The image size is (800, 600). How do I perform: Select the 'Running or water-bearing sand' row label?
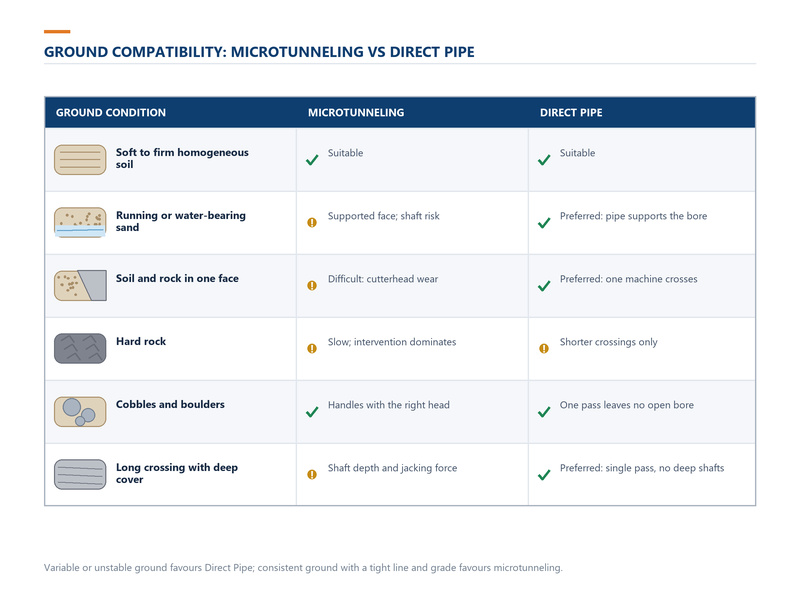click(x=181, y=221)
